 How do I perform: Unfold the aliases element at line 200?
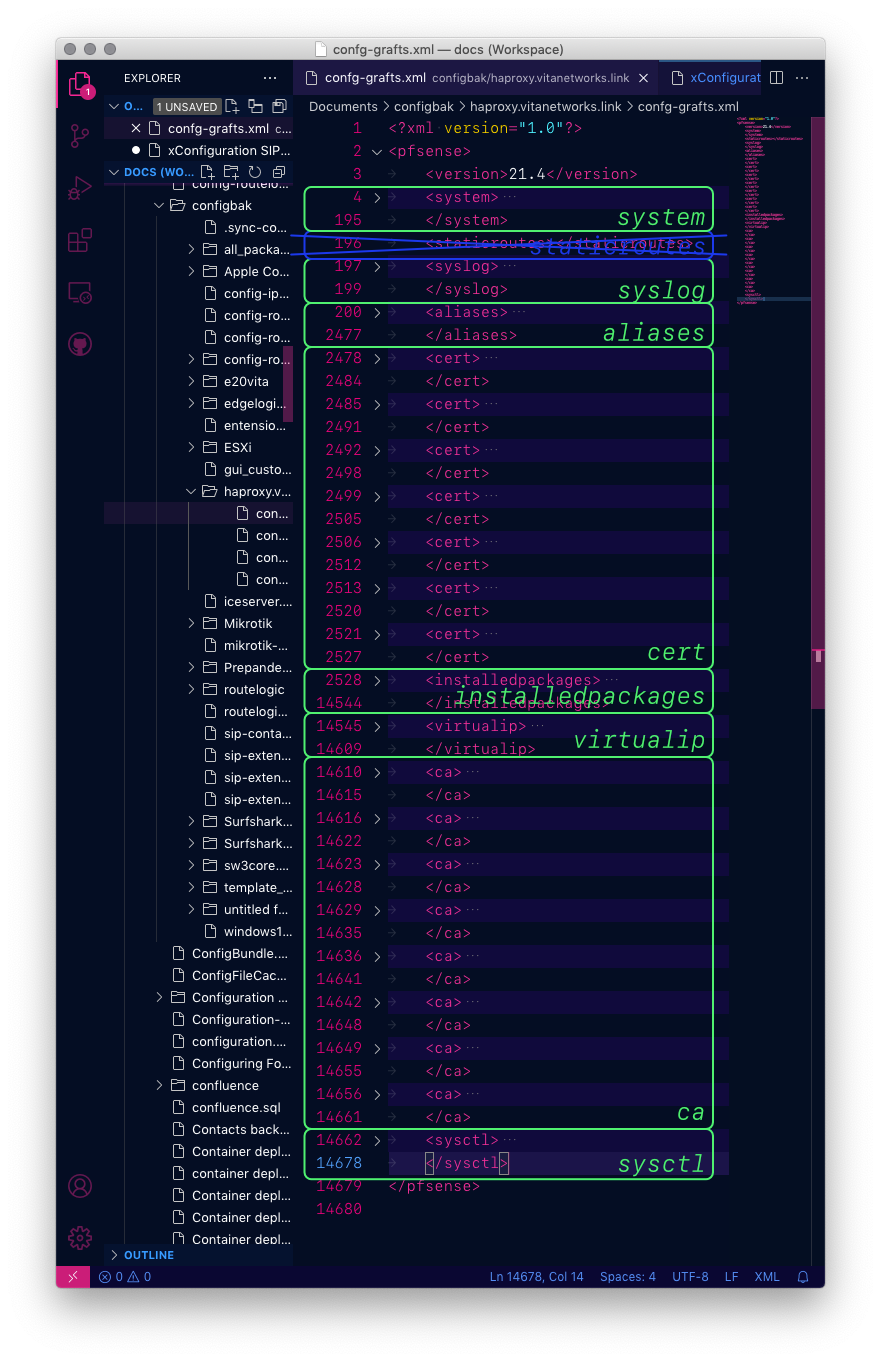click(x=377, y=313)
